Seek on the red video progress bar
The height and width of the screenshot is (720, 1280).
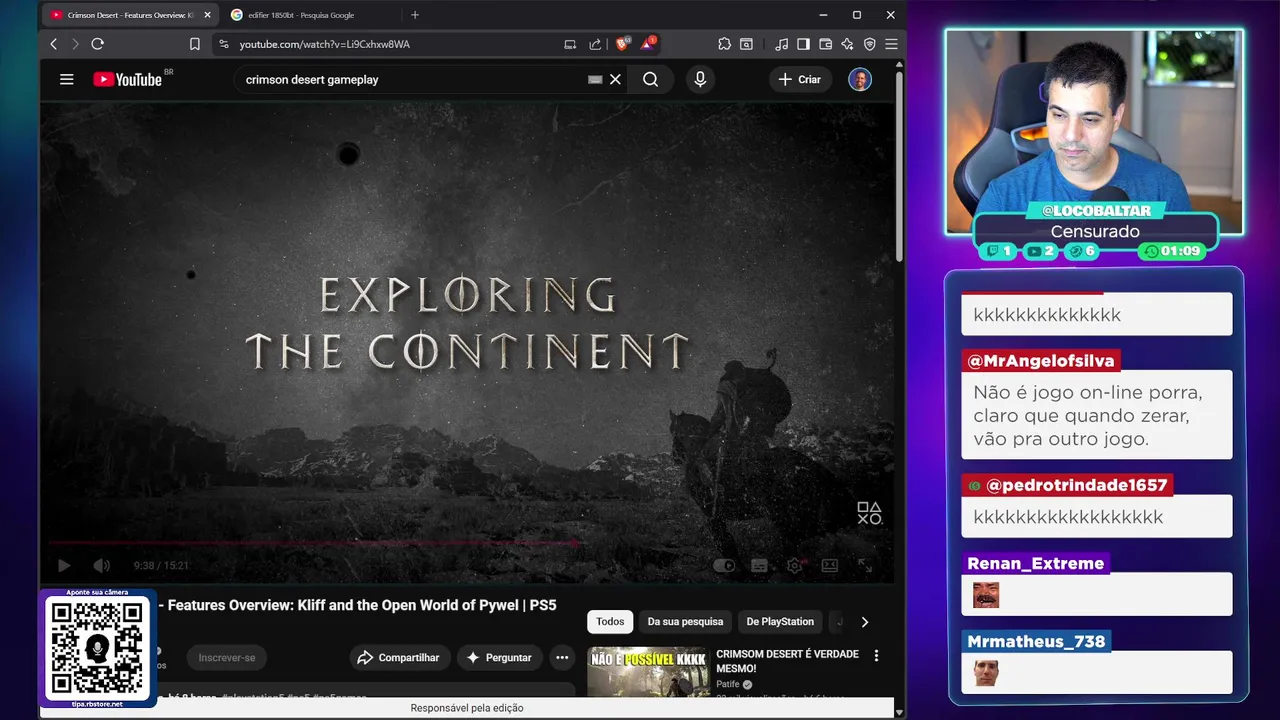467,544
